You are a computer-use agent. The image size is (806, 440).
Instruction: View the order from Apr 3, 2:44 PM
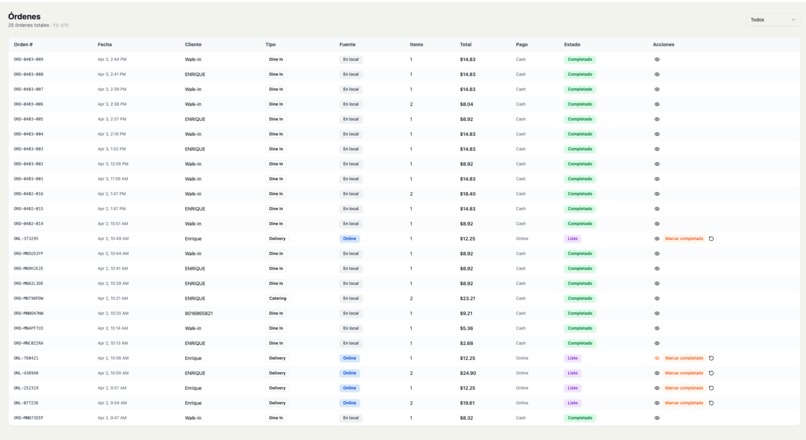click(x=657, y=60)
